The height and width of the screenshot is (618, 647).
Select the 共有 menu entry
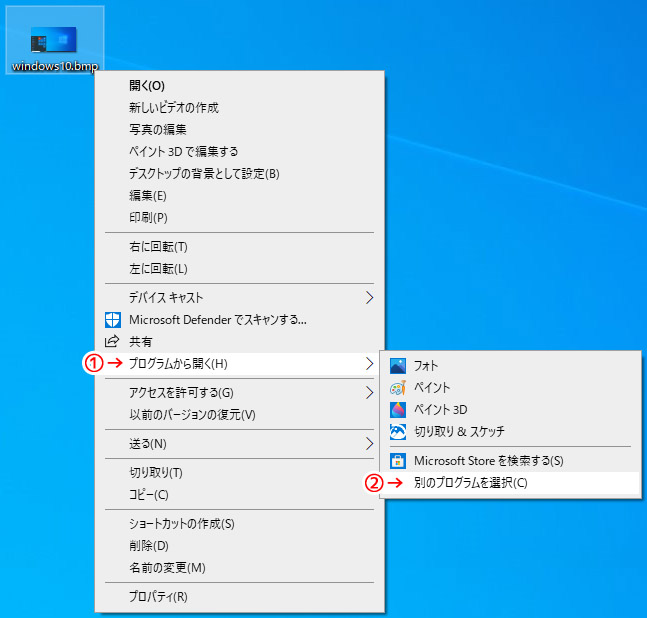[239, 342]
